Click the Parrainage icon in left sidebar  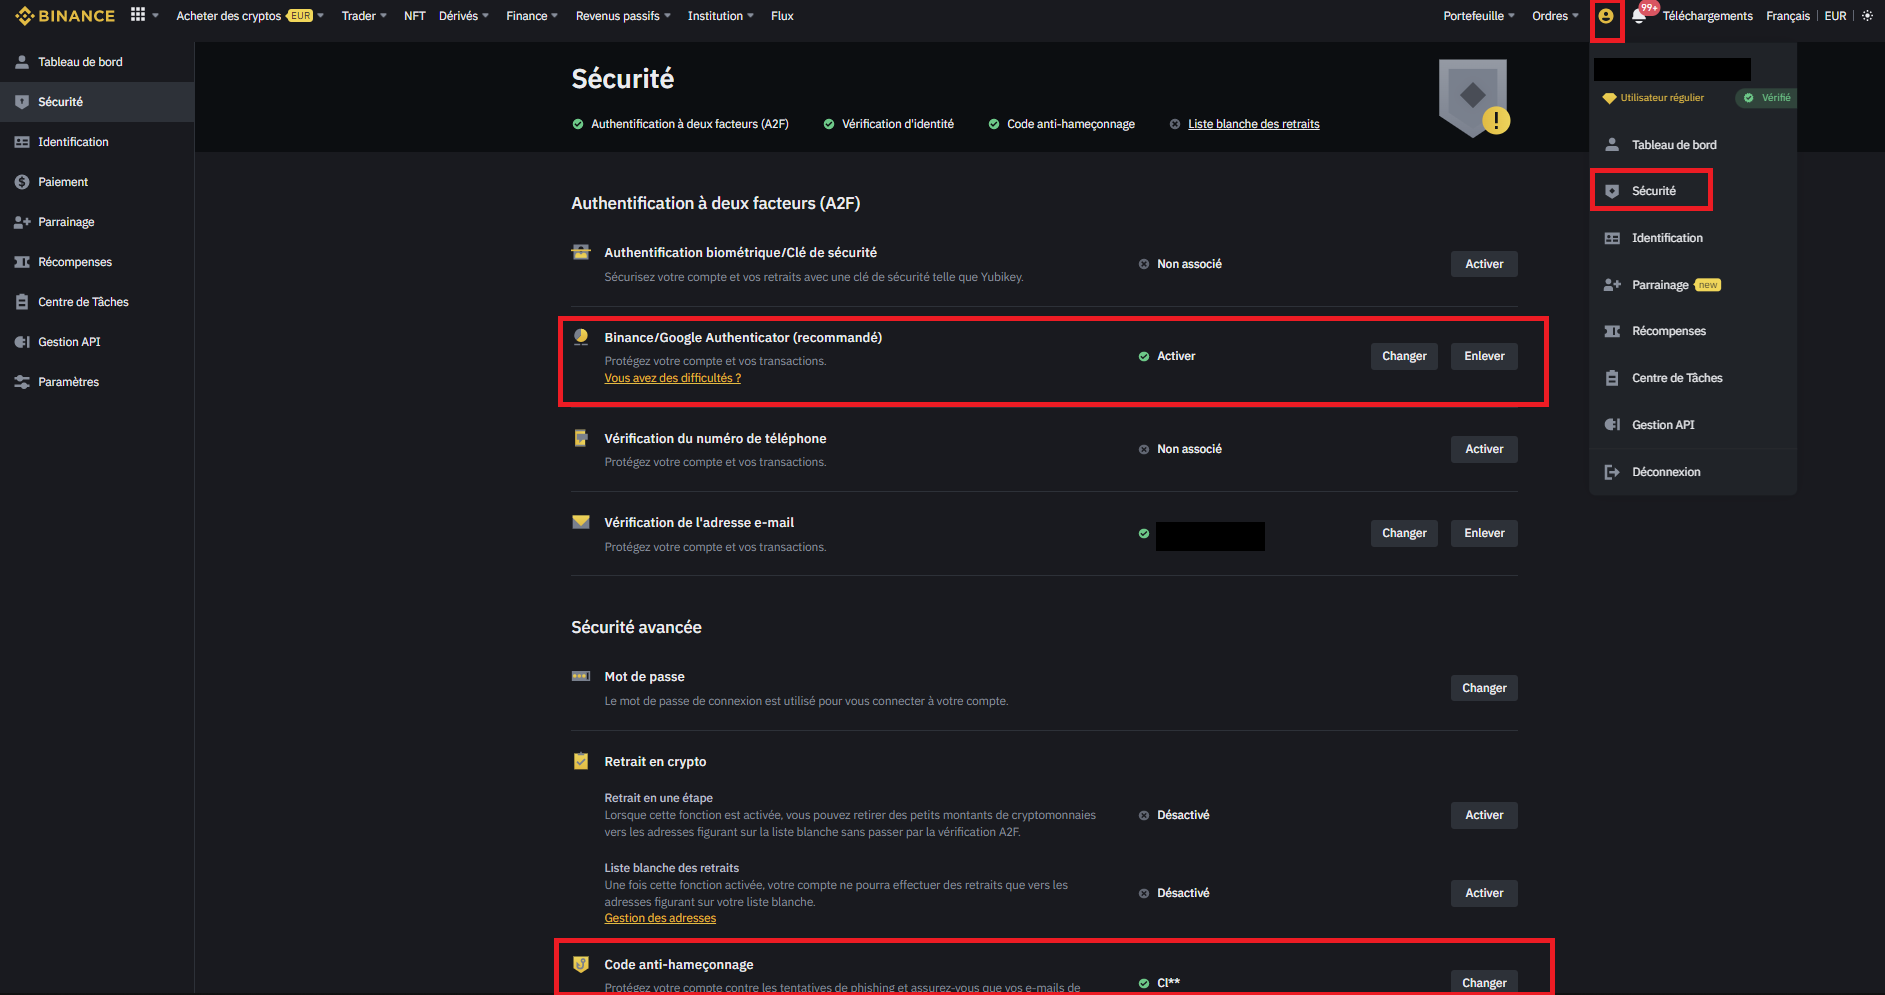(x=22, y=222)
